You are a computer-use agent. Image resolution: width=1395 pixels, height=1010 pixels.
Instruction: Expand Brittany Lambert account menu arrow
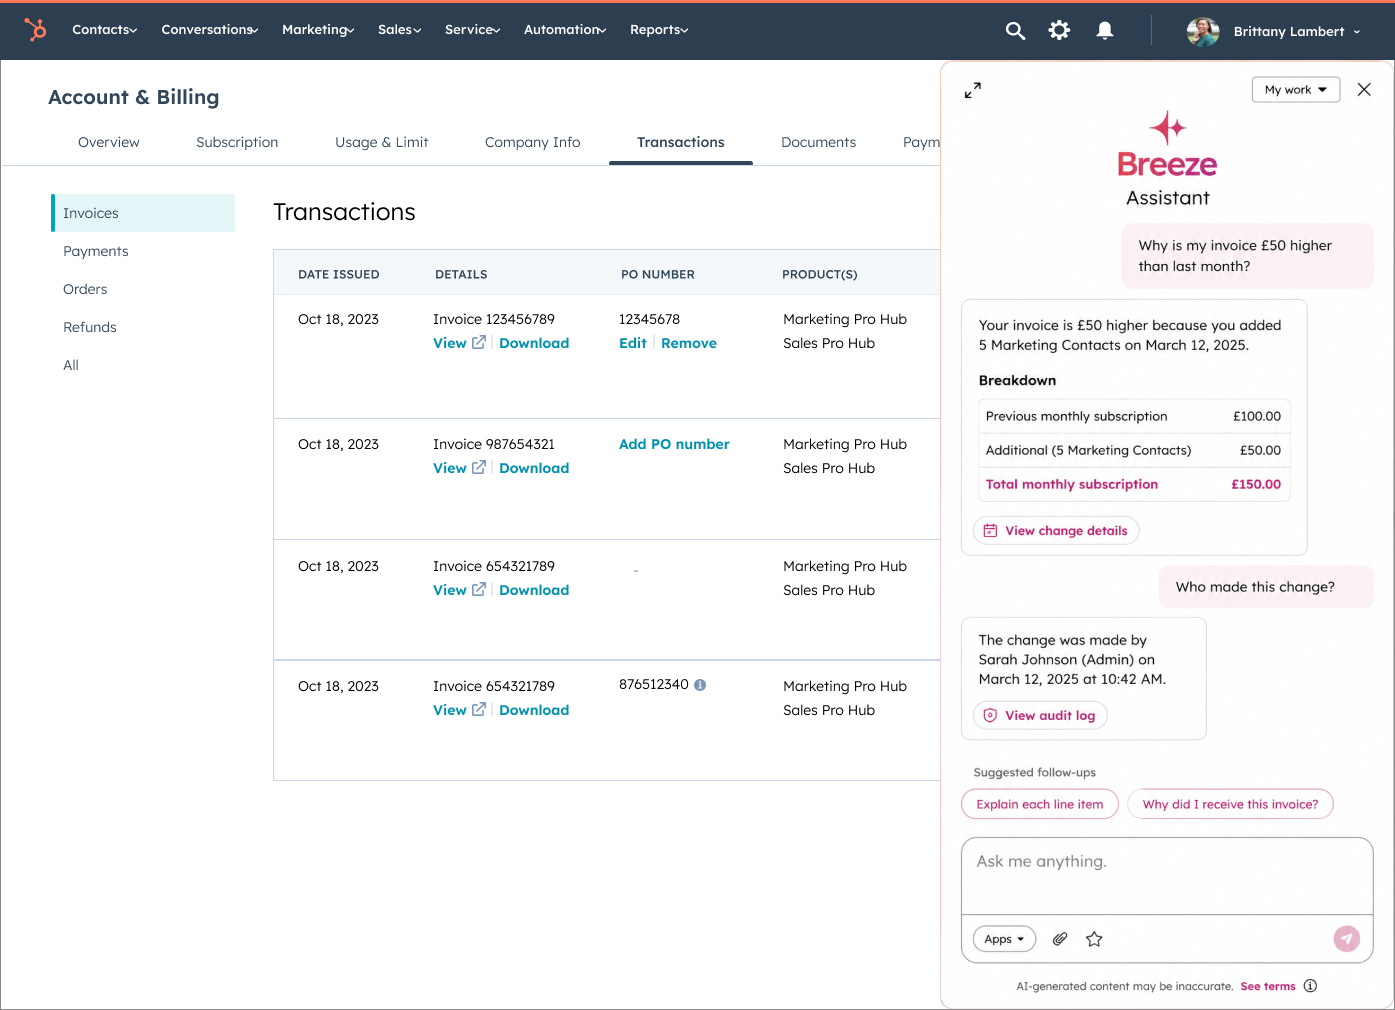pos(1357,32)
